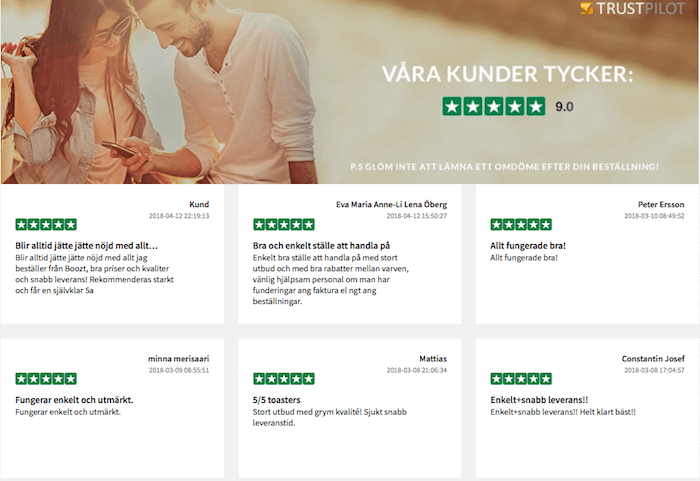Click the 9.0 score text
This screenshot has height=481, width=700.
tap(564, 107)
